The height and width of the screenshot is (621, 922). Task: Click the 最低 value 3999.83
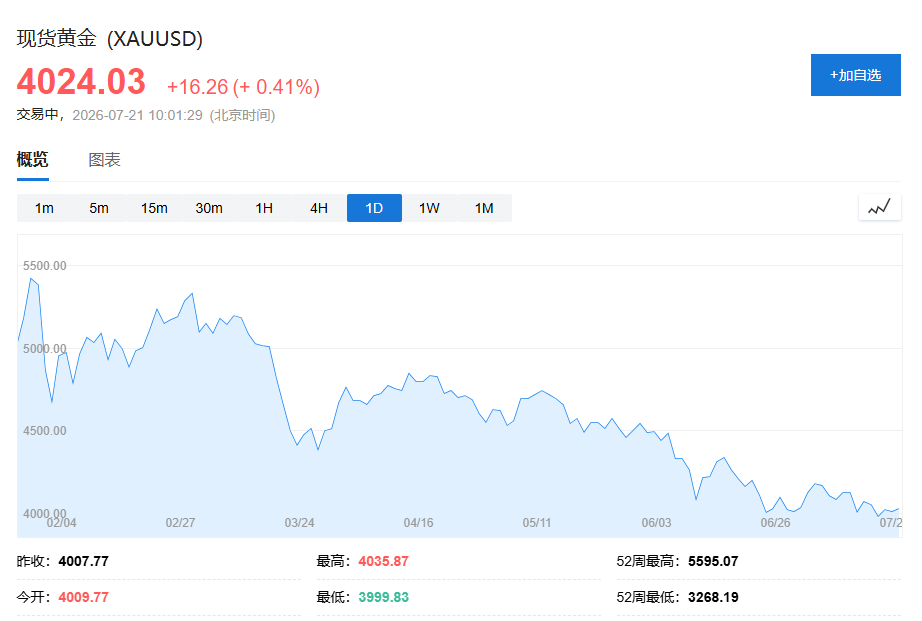coord(383,597)
